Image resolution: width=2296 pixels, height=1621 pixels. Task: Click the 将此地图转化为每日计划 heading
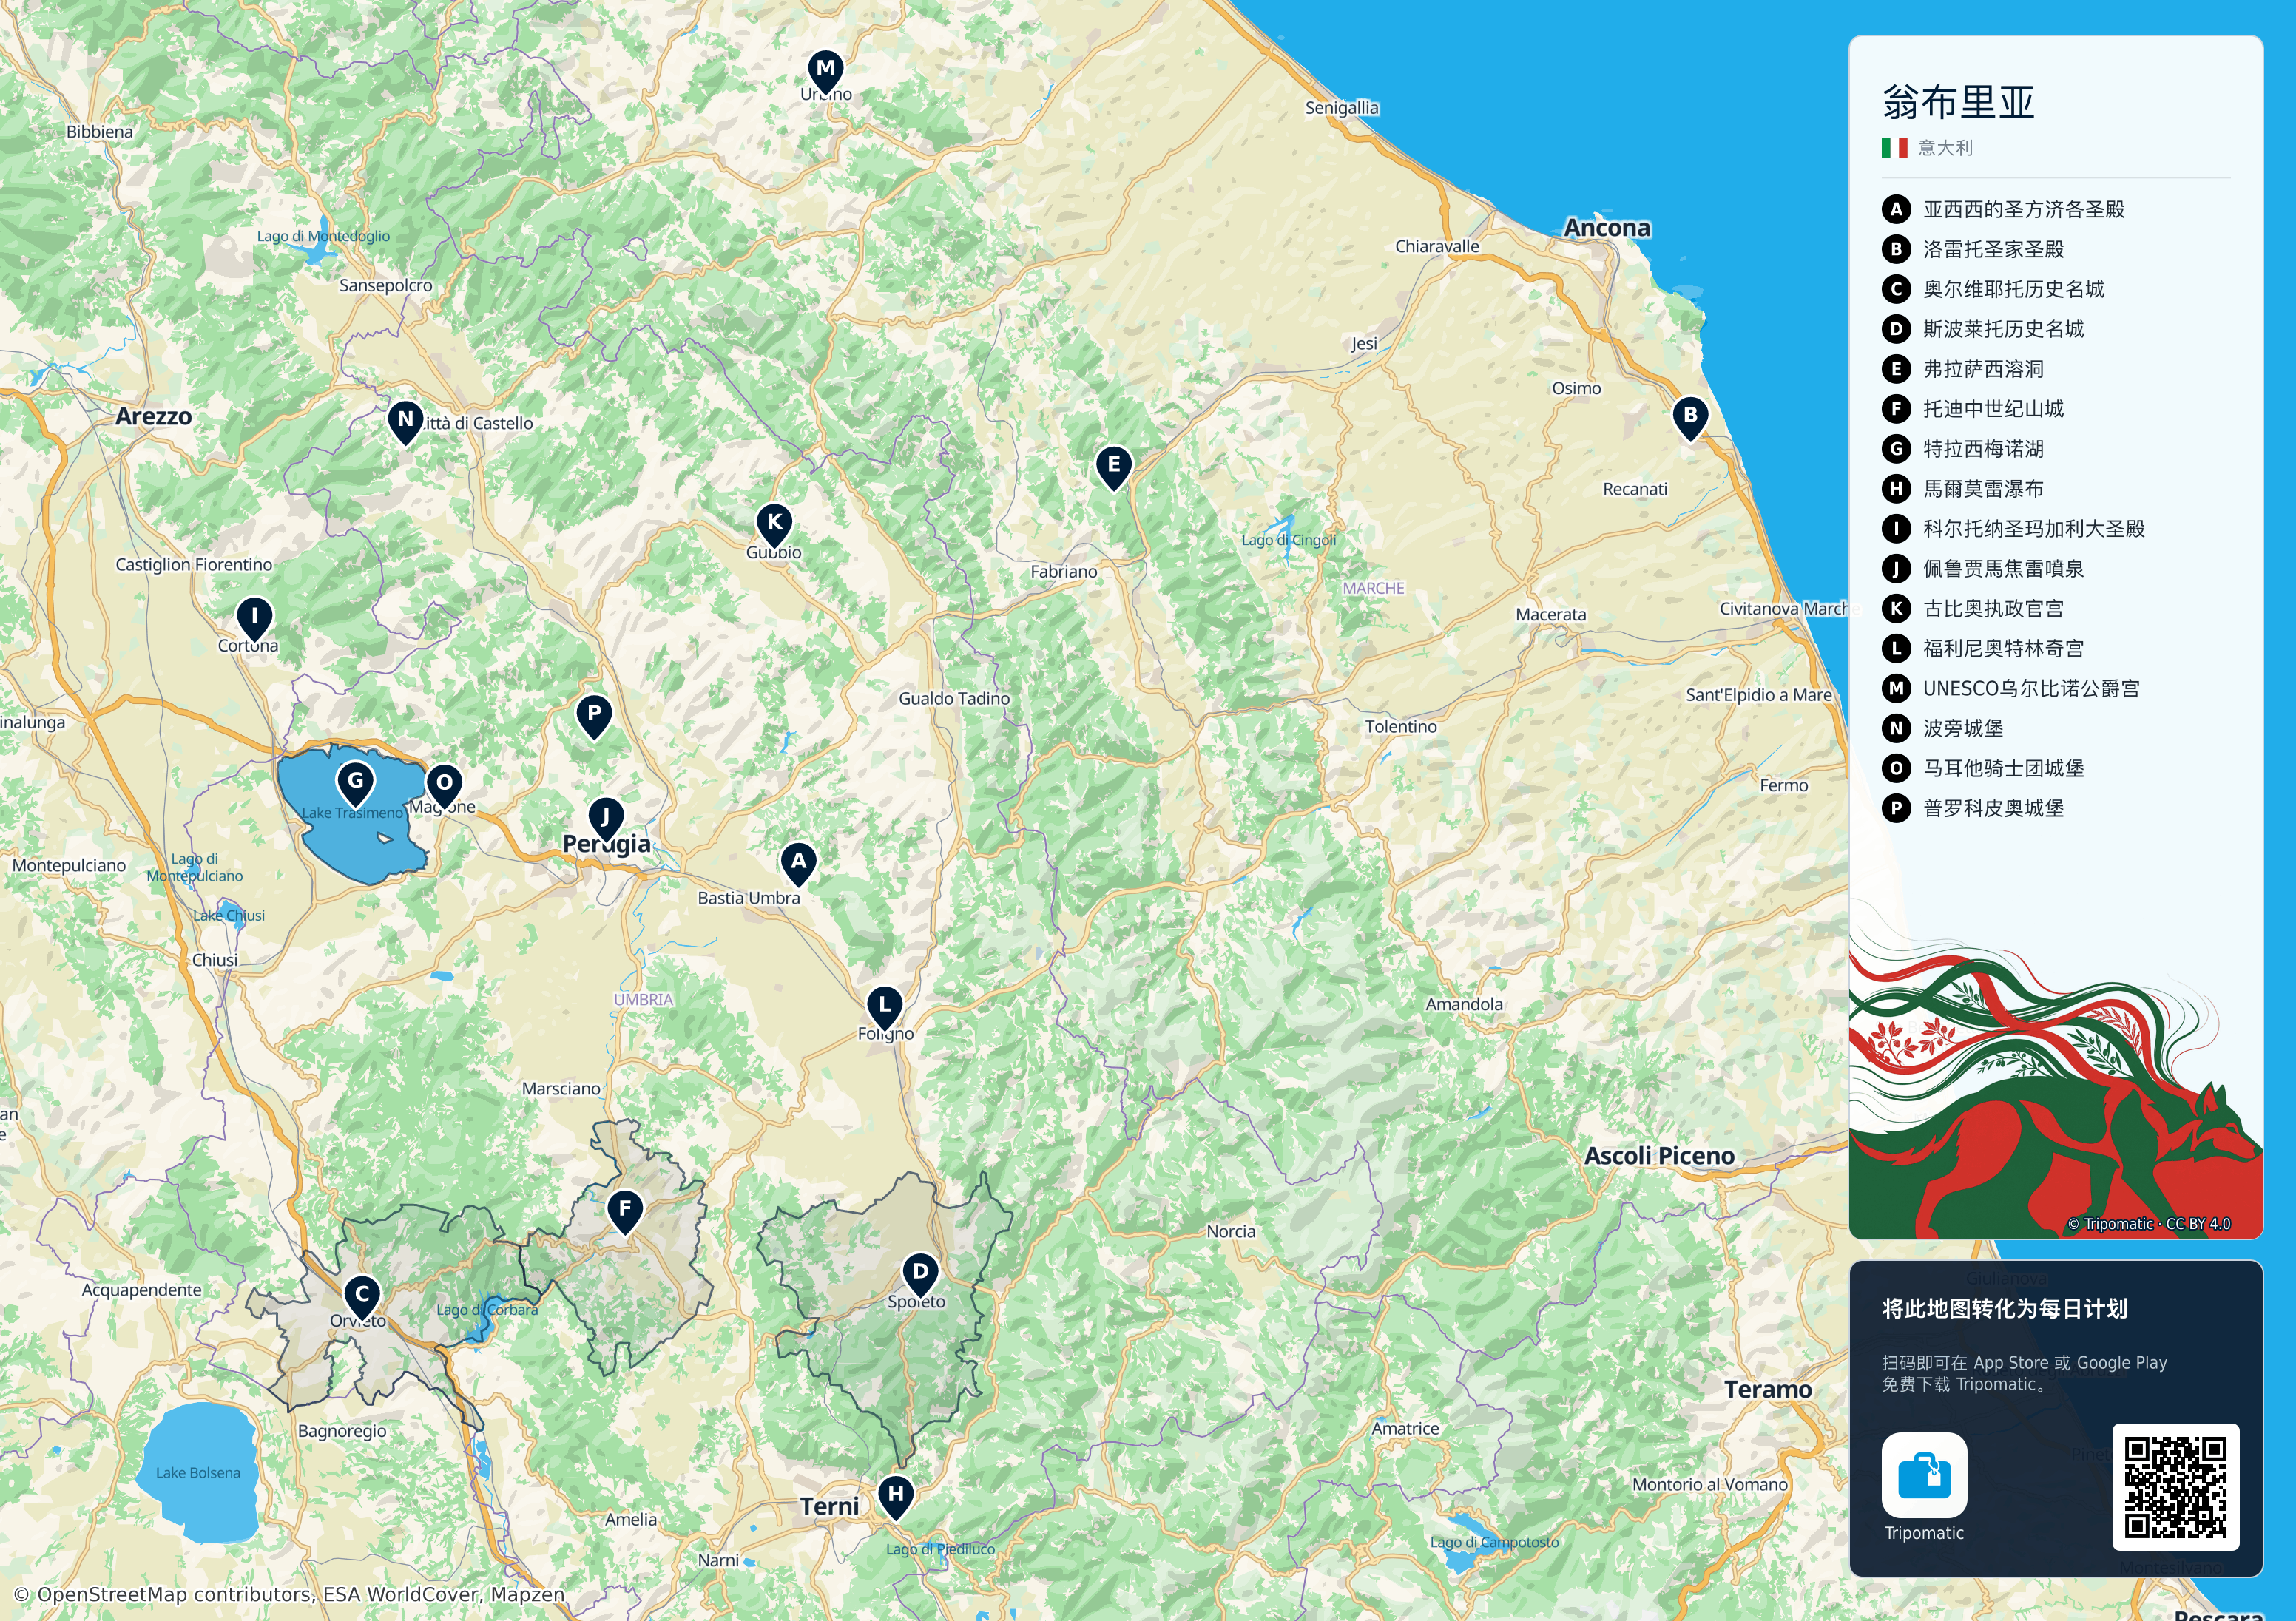[2004, 1309]
